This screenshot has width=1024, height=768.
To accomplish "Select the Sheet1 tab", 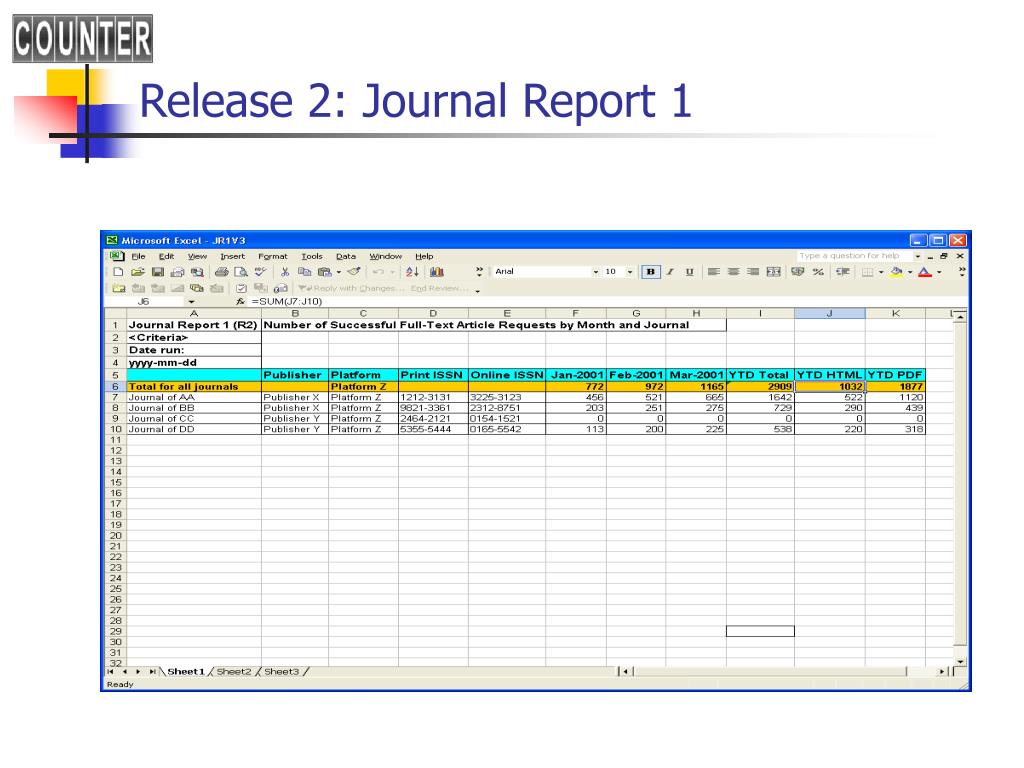I will point(185,672).
